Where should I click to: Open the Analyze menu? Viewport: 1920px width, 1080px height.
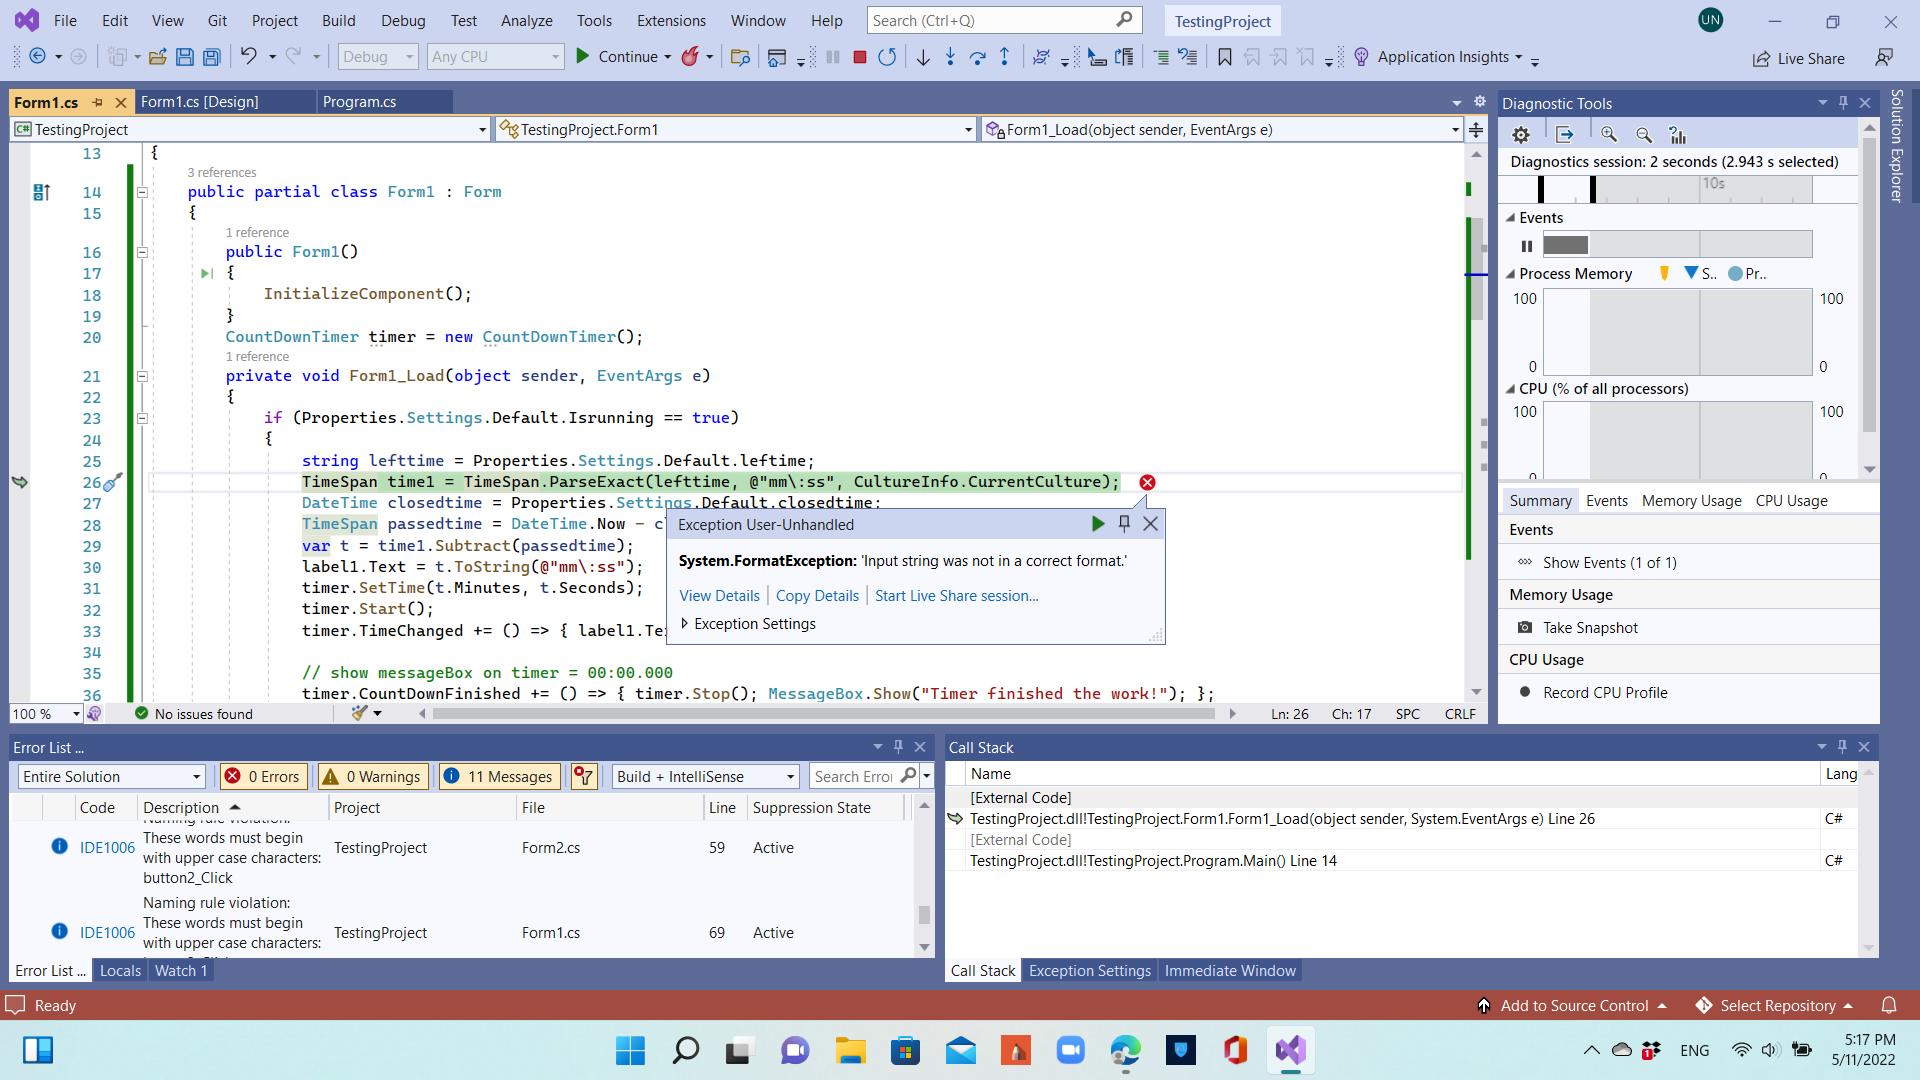(526, 20)
